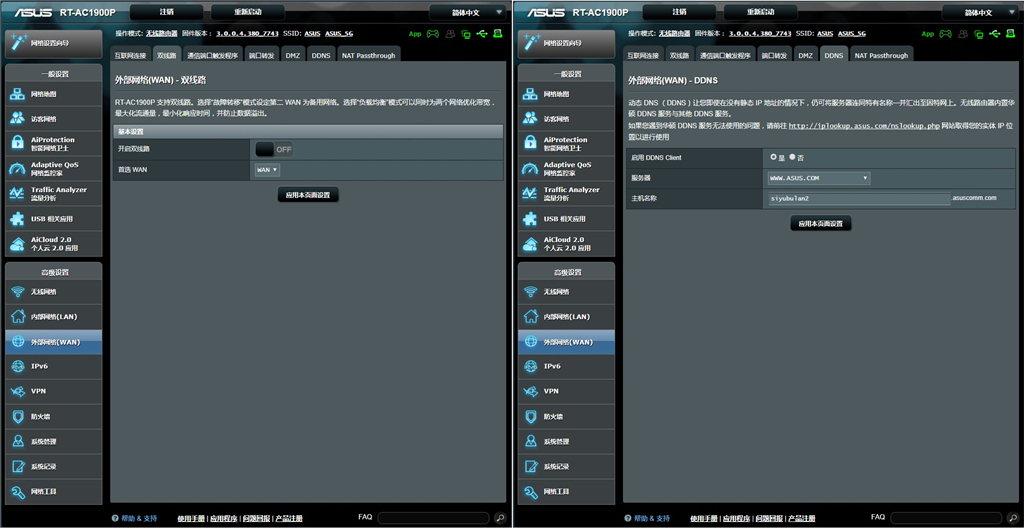Viewport: 1024px width, 529px height.
Task: Open Network Map icon in DDNS window
Action: click(530, 94)
